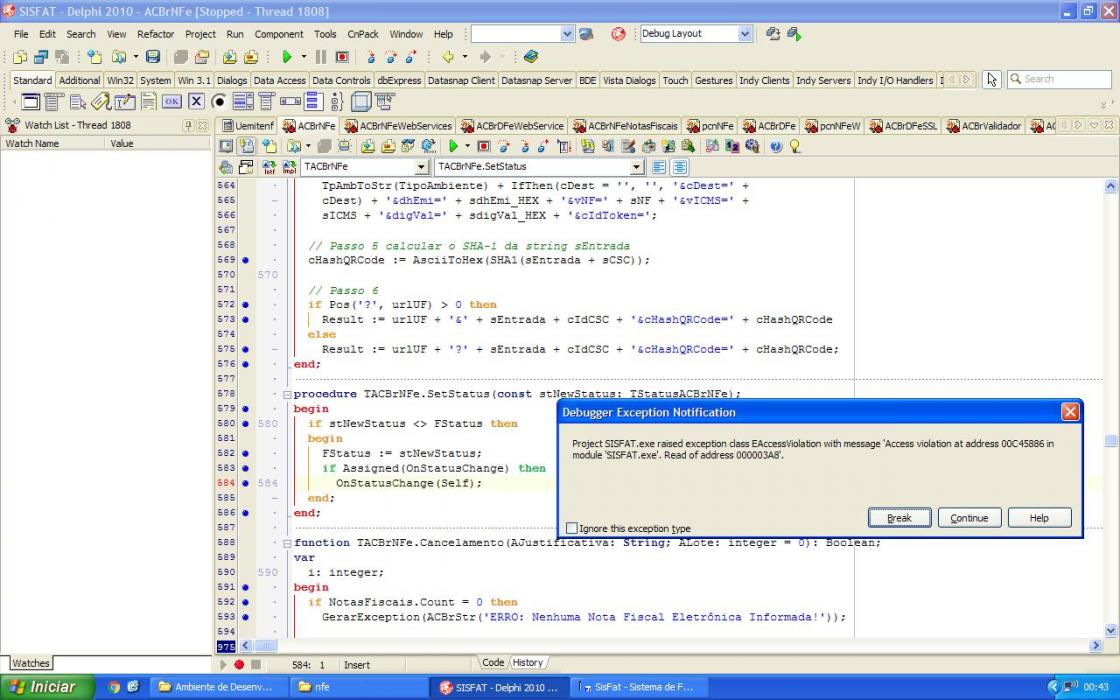Open the back navigation history dropdown arrow
This screenshot has width=1120, height=700.
(x=464, y=56)
